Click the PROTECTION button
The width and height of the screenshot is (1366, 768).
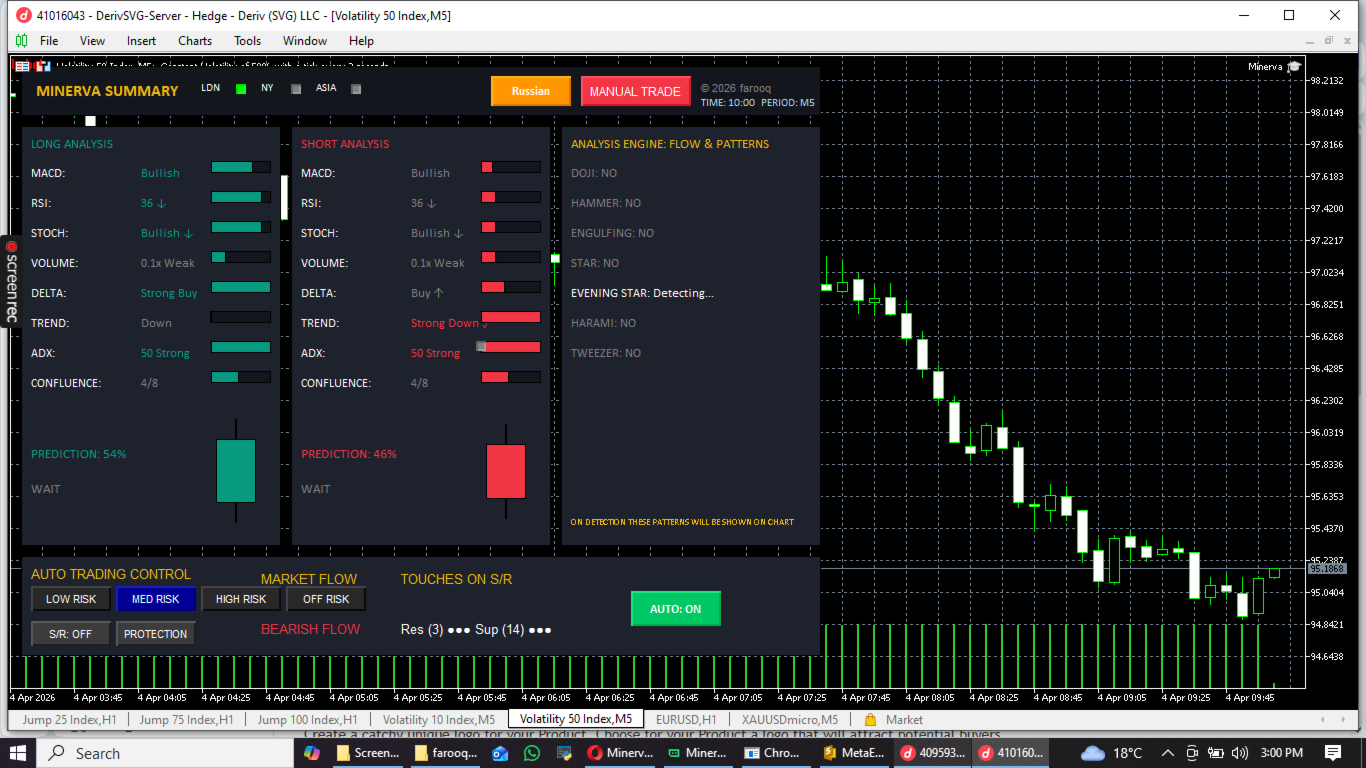pyautogui.click(x=156, y=634)
